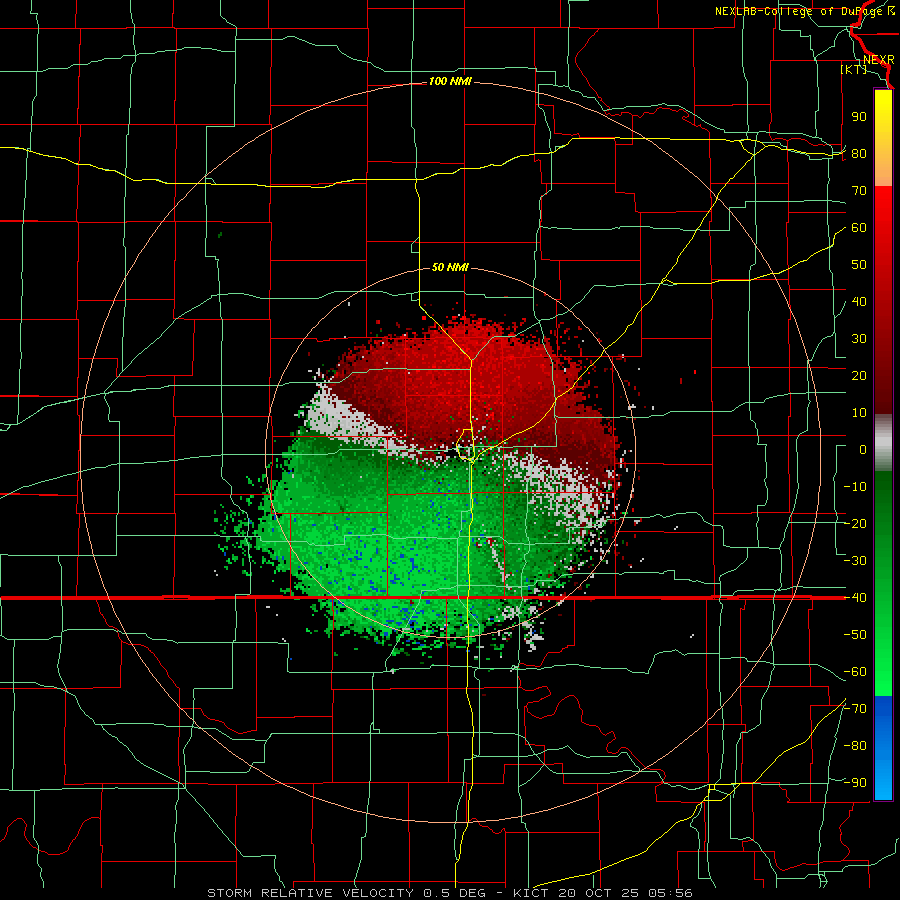Click the 30 value on the velocity scale

[859, 339]
